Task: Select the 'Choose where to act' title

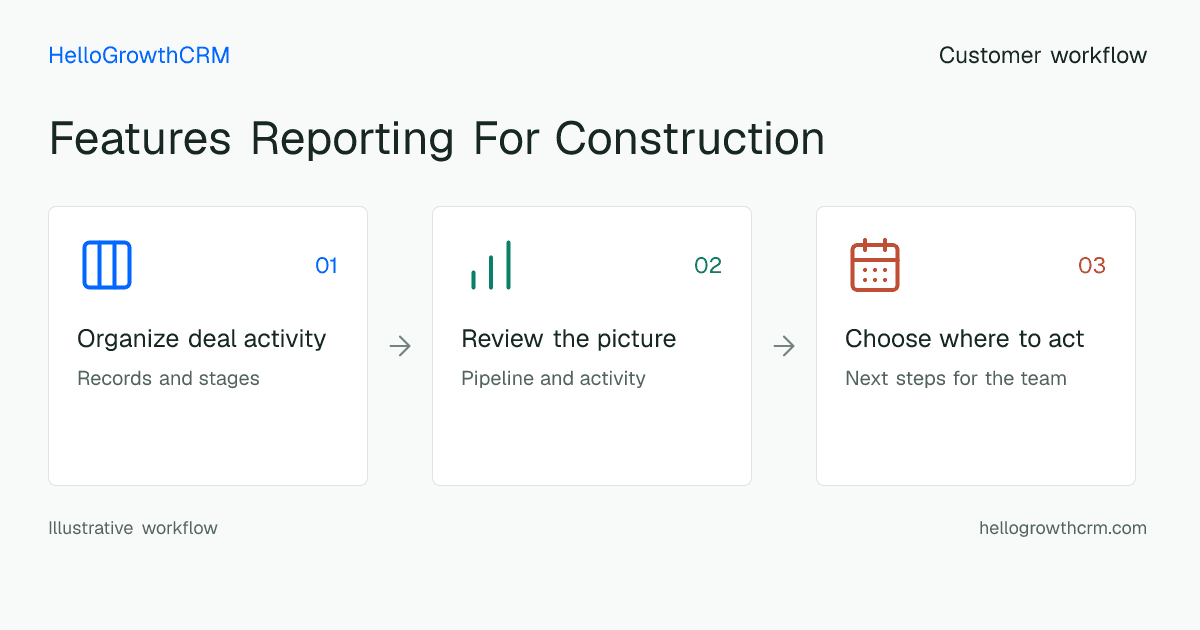Action: pos(965,339)
